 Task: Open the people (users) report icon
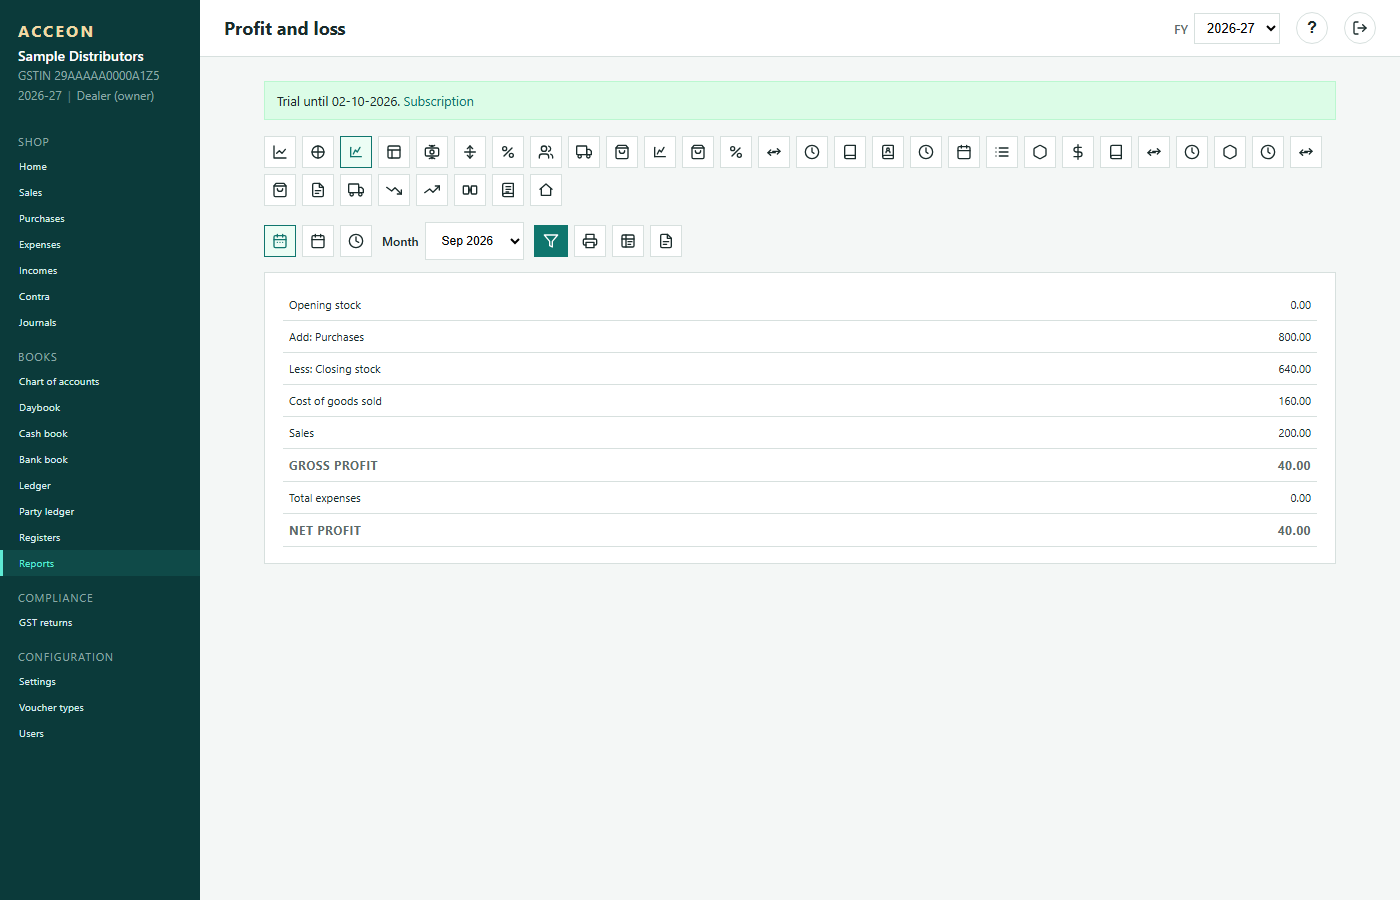coord(546,152)
